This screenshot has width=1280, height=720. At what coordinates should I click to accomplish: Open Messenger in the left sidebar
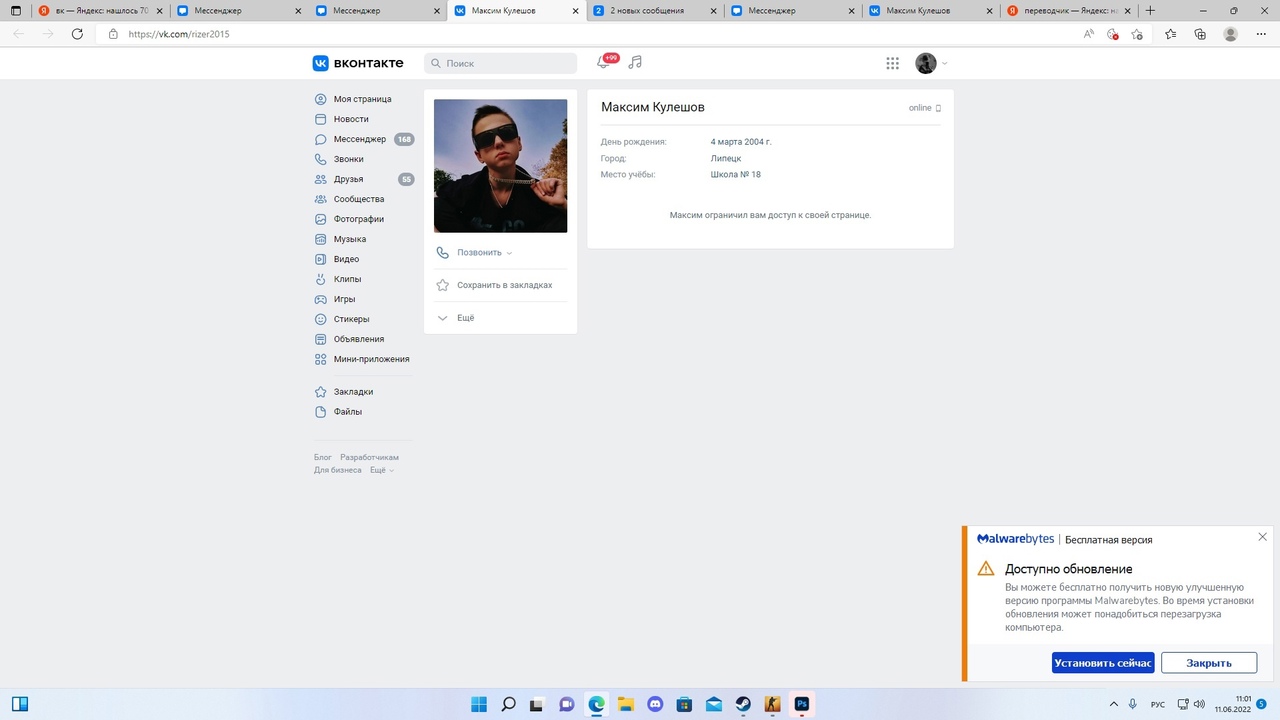359,139
